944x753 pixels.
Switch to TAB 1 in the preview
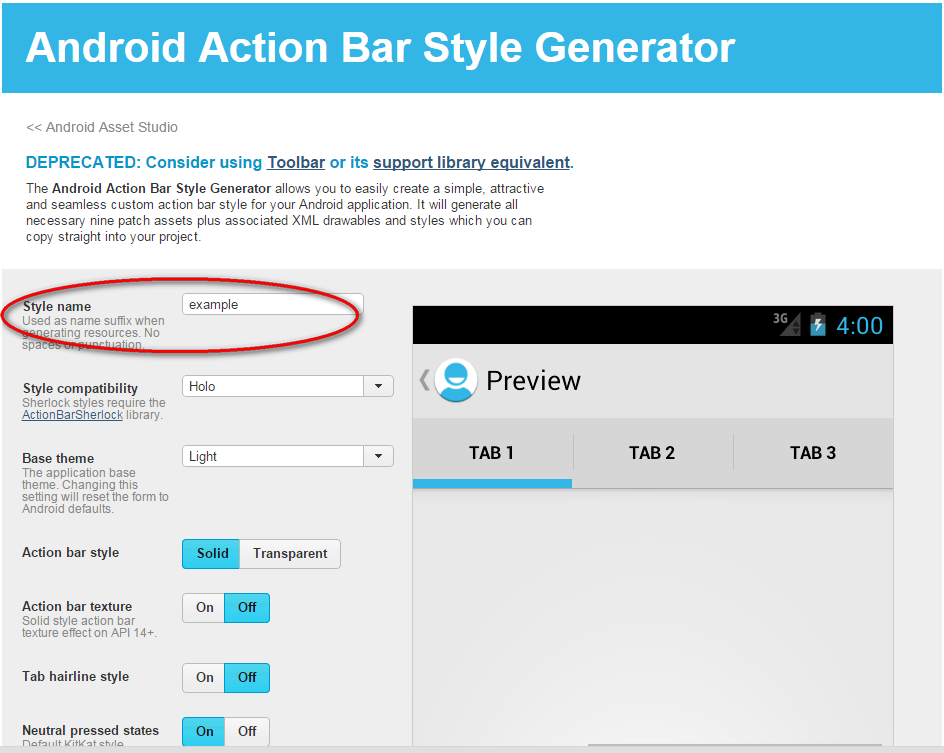pyautogui.click(x=492, y=453)
